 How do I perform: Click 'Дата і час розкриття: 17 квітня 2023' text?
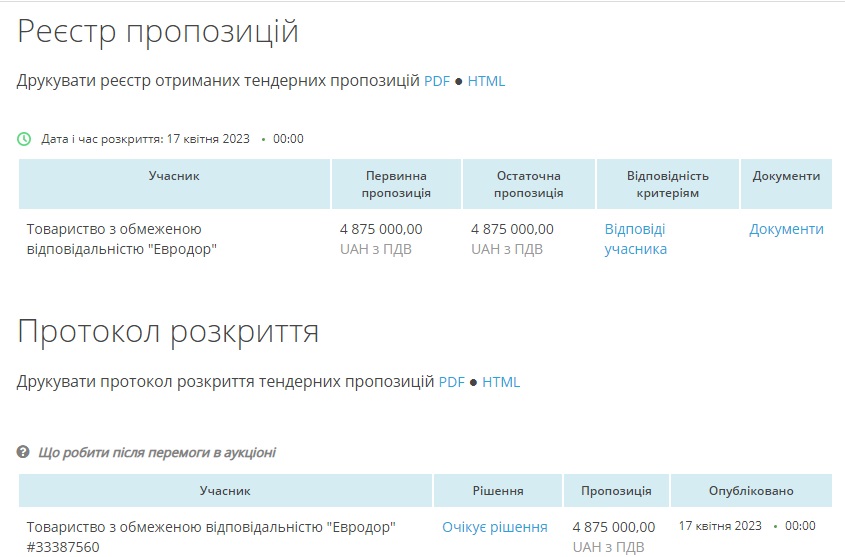click(x=146, y=139)
